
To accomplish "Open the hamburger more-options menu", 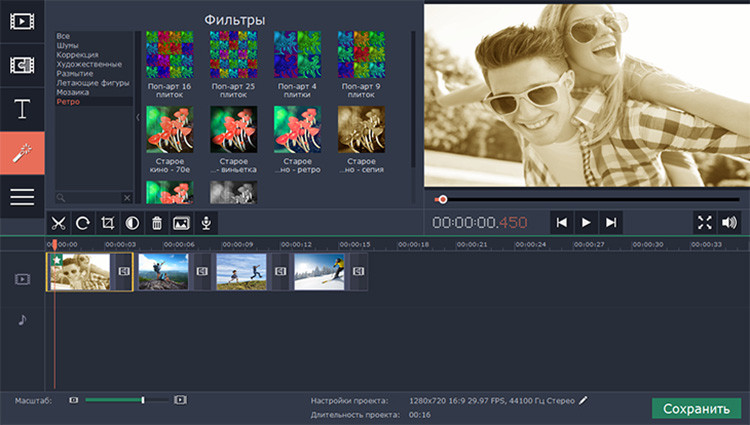I will [x=22, y=196].
